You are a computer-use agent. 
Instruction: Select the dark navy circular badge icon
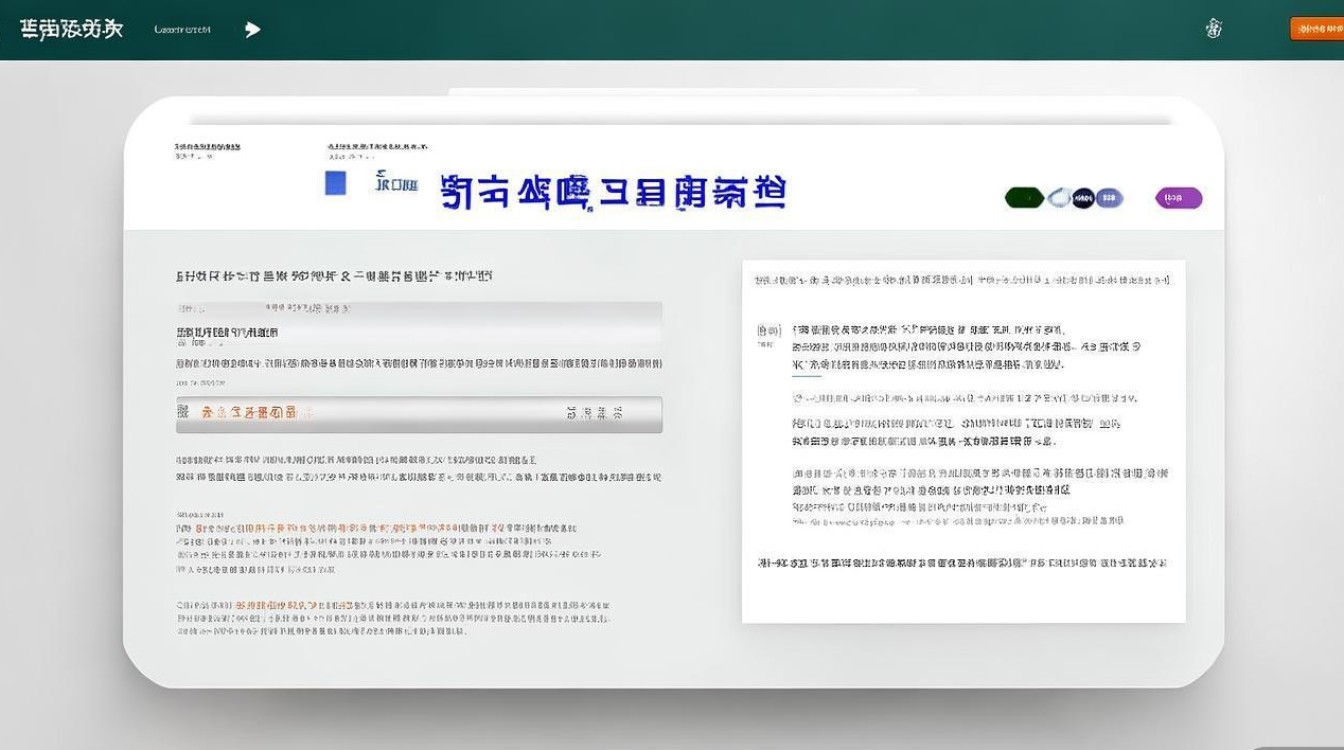tap(1083, 198)
